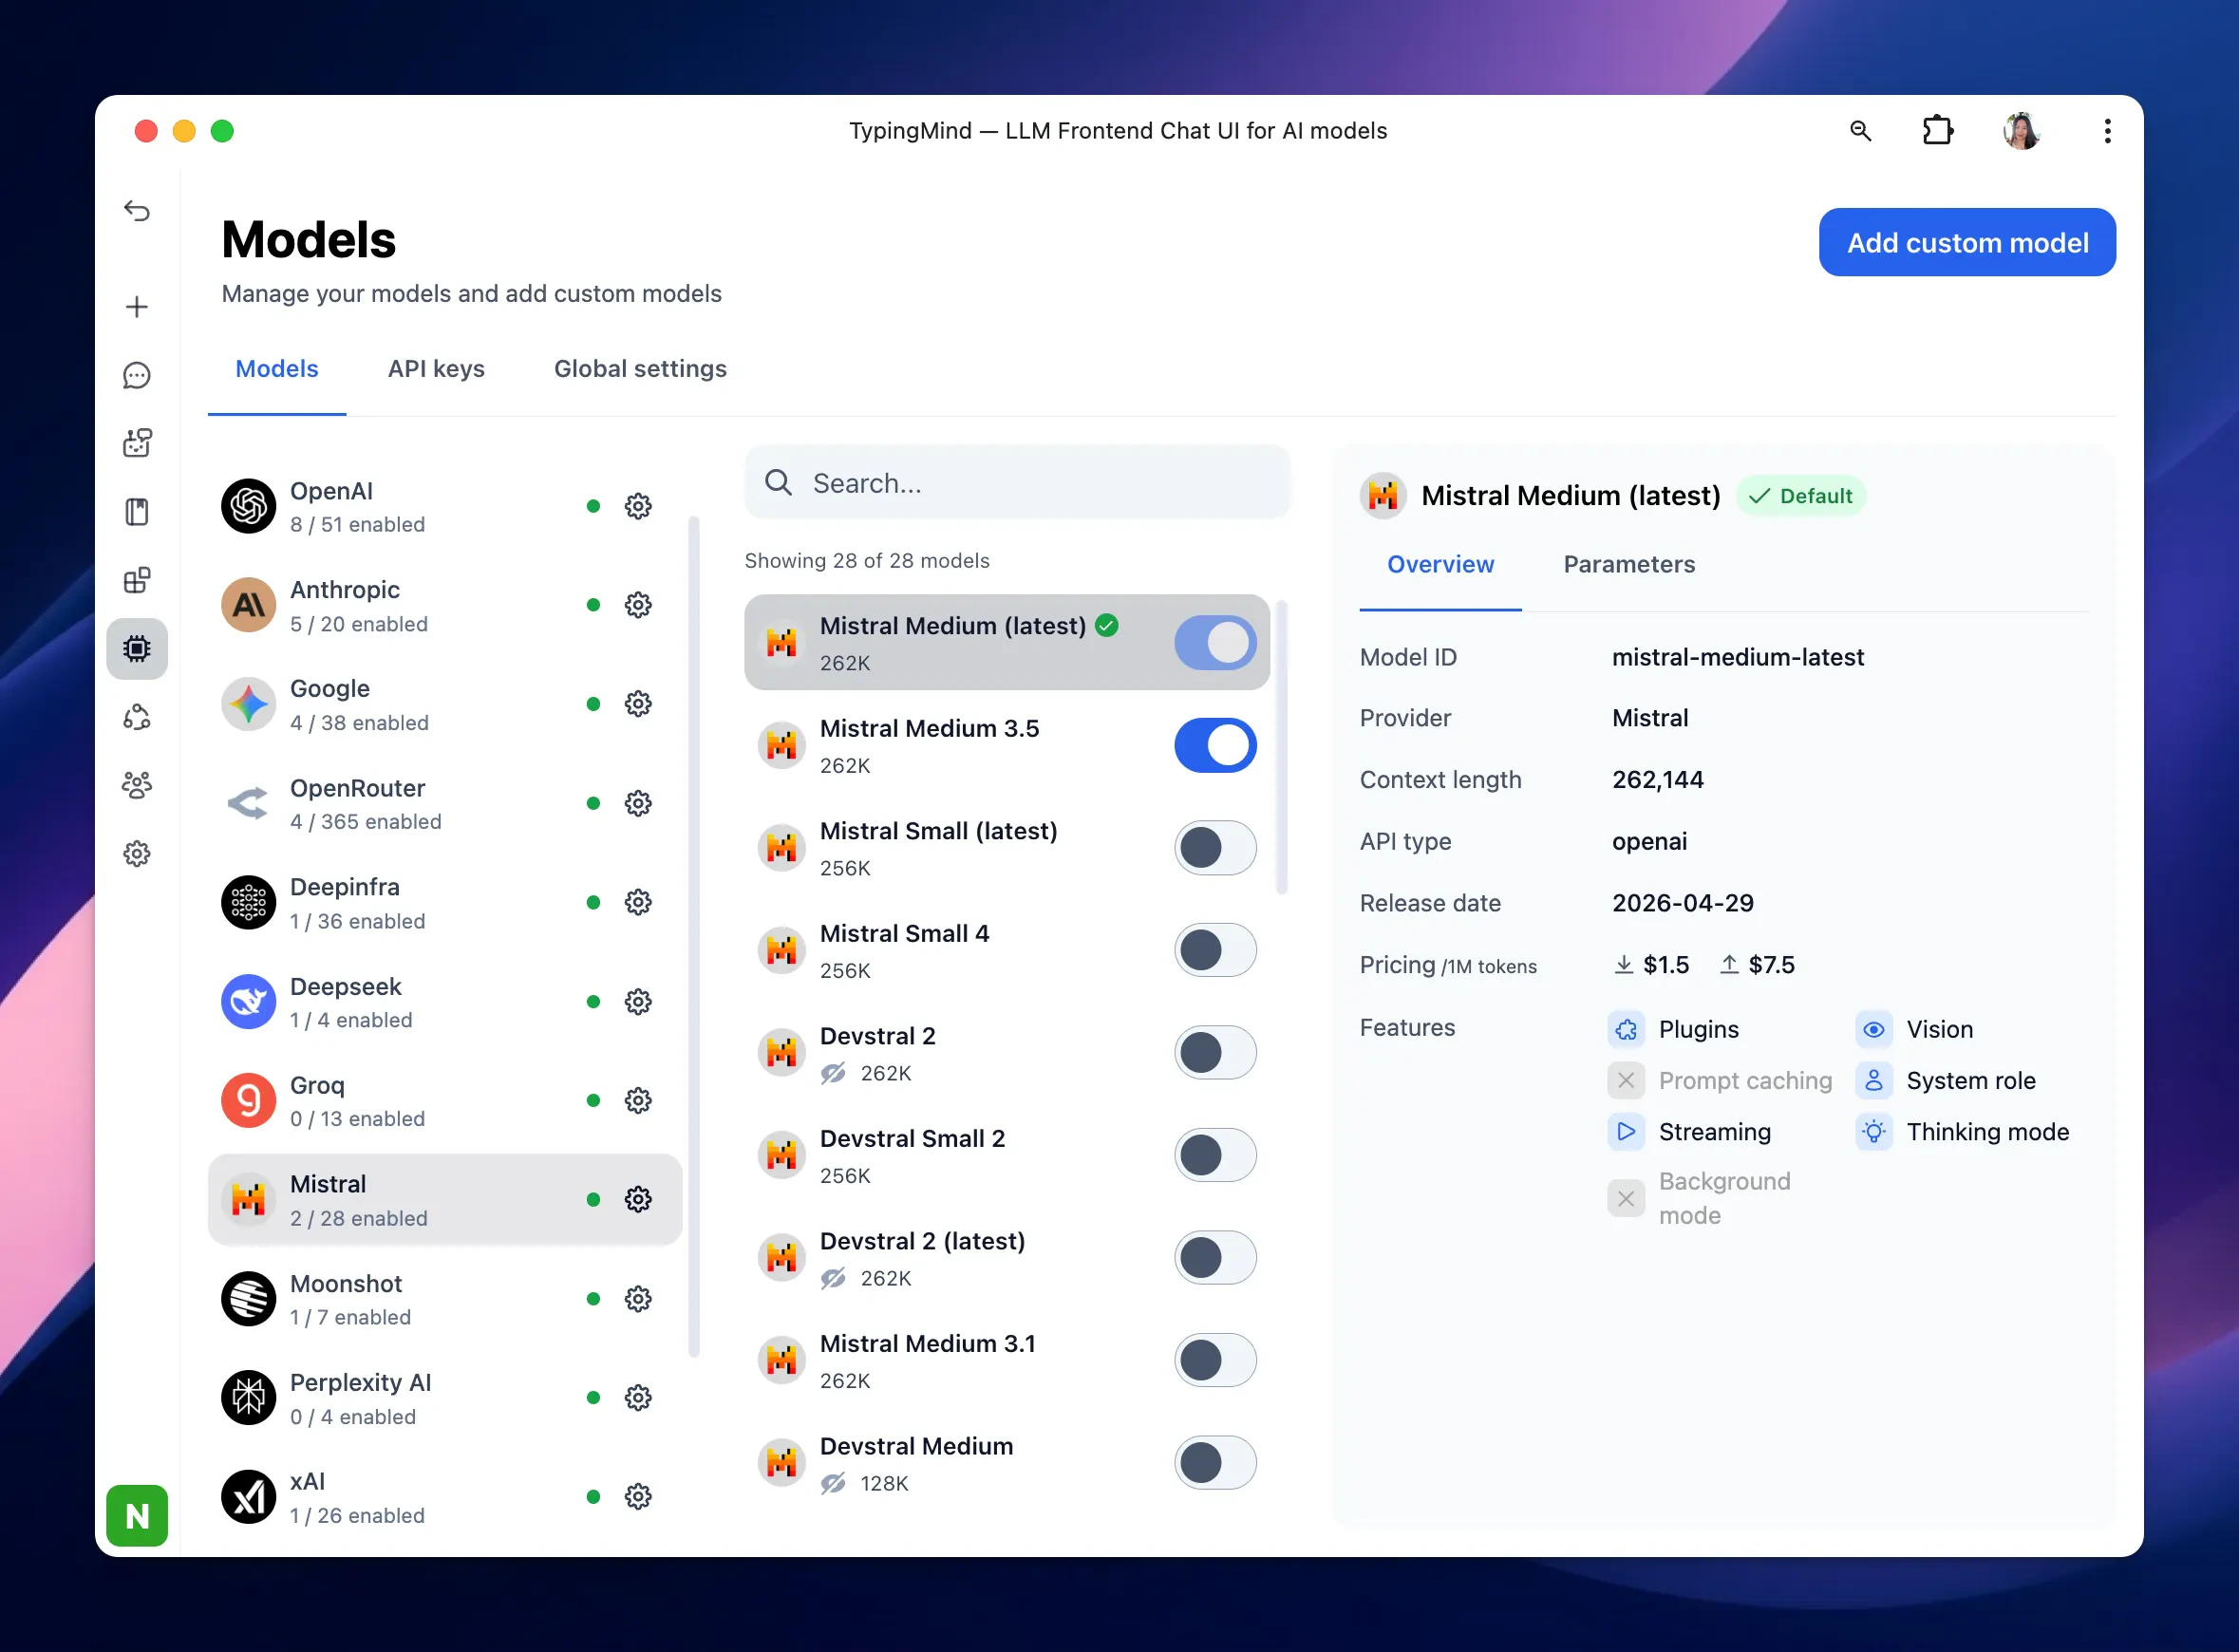Select the Anthropic provider
Viewport: 2239px width, 1652px height.
tap(445, 605)
